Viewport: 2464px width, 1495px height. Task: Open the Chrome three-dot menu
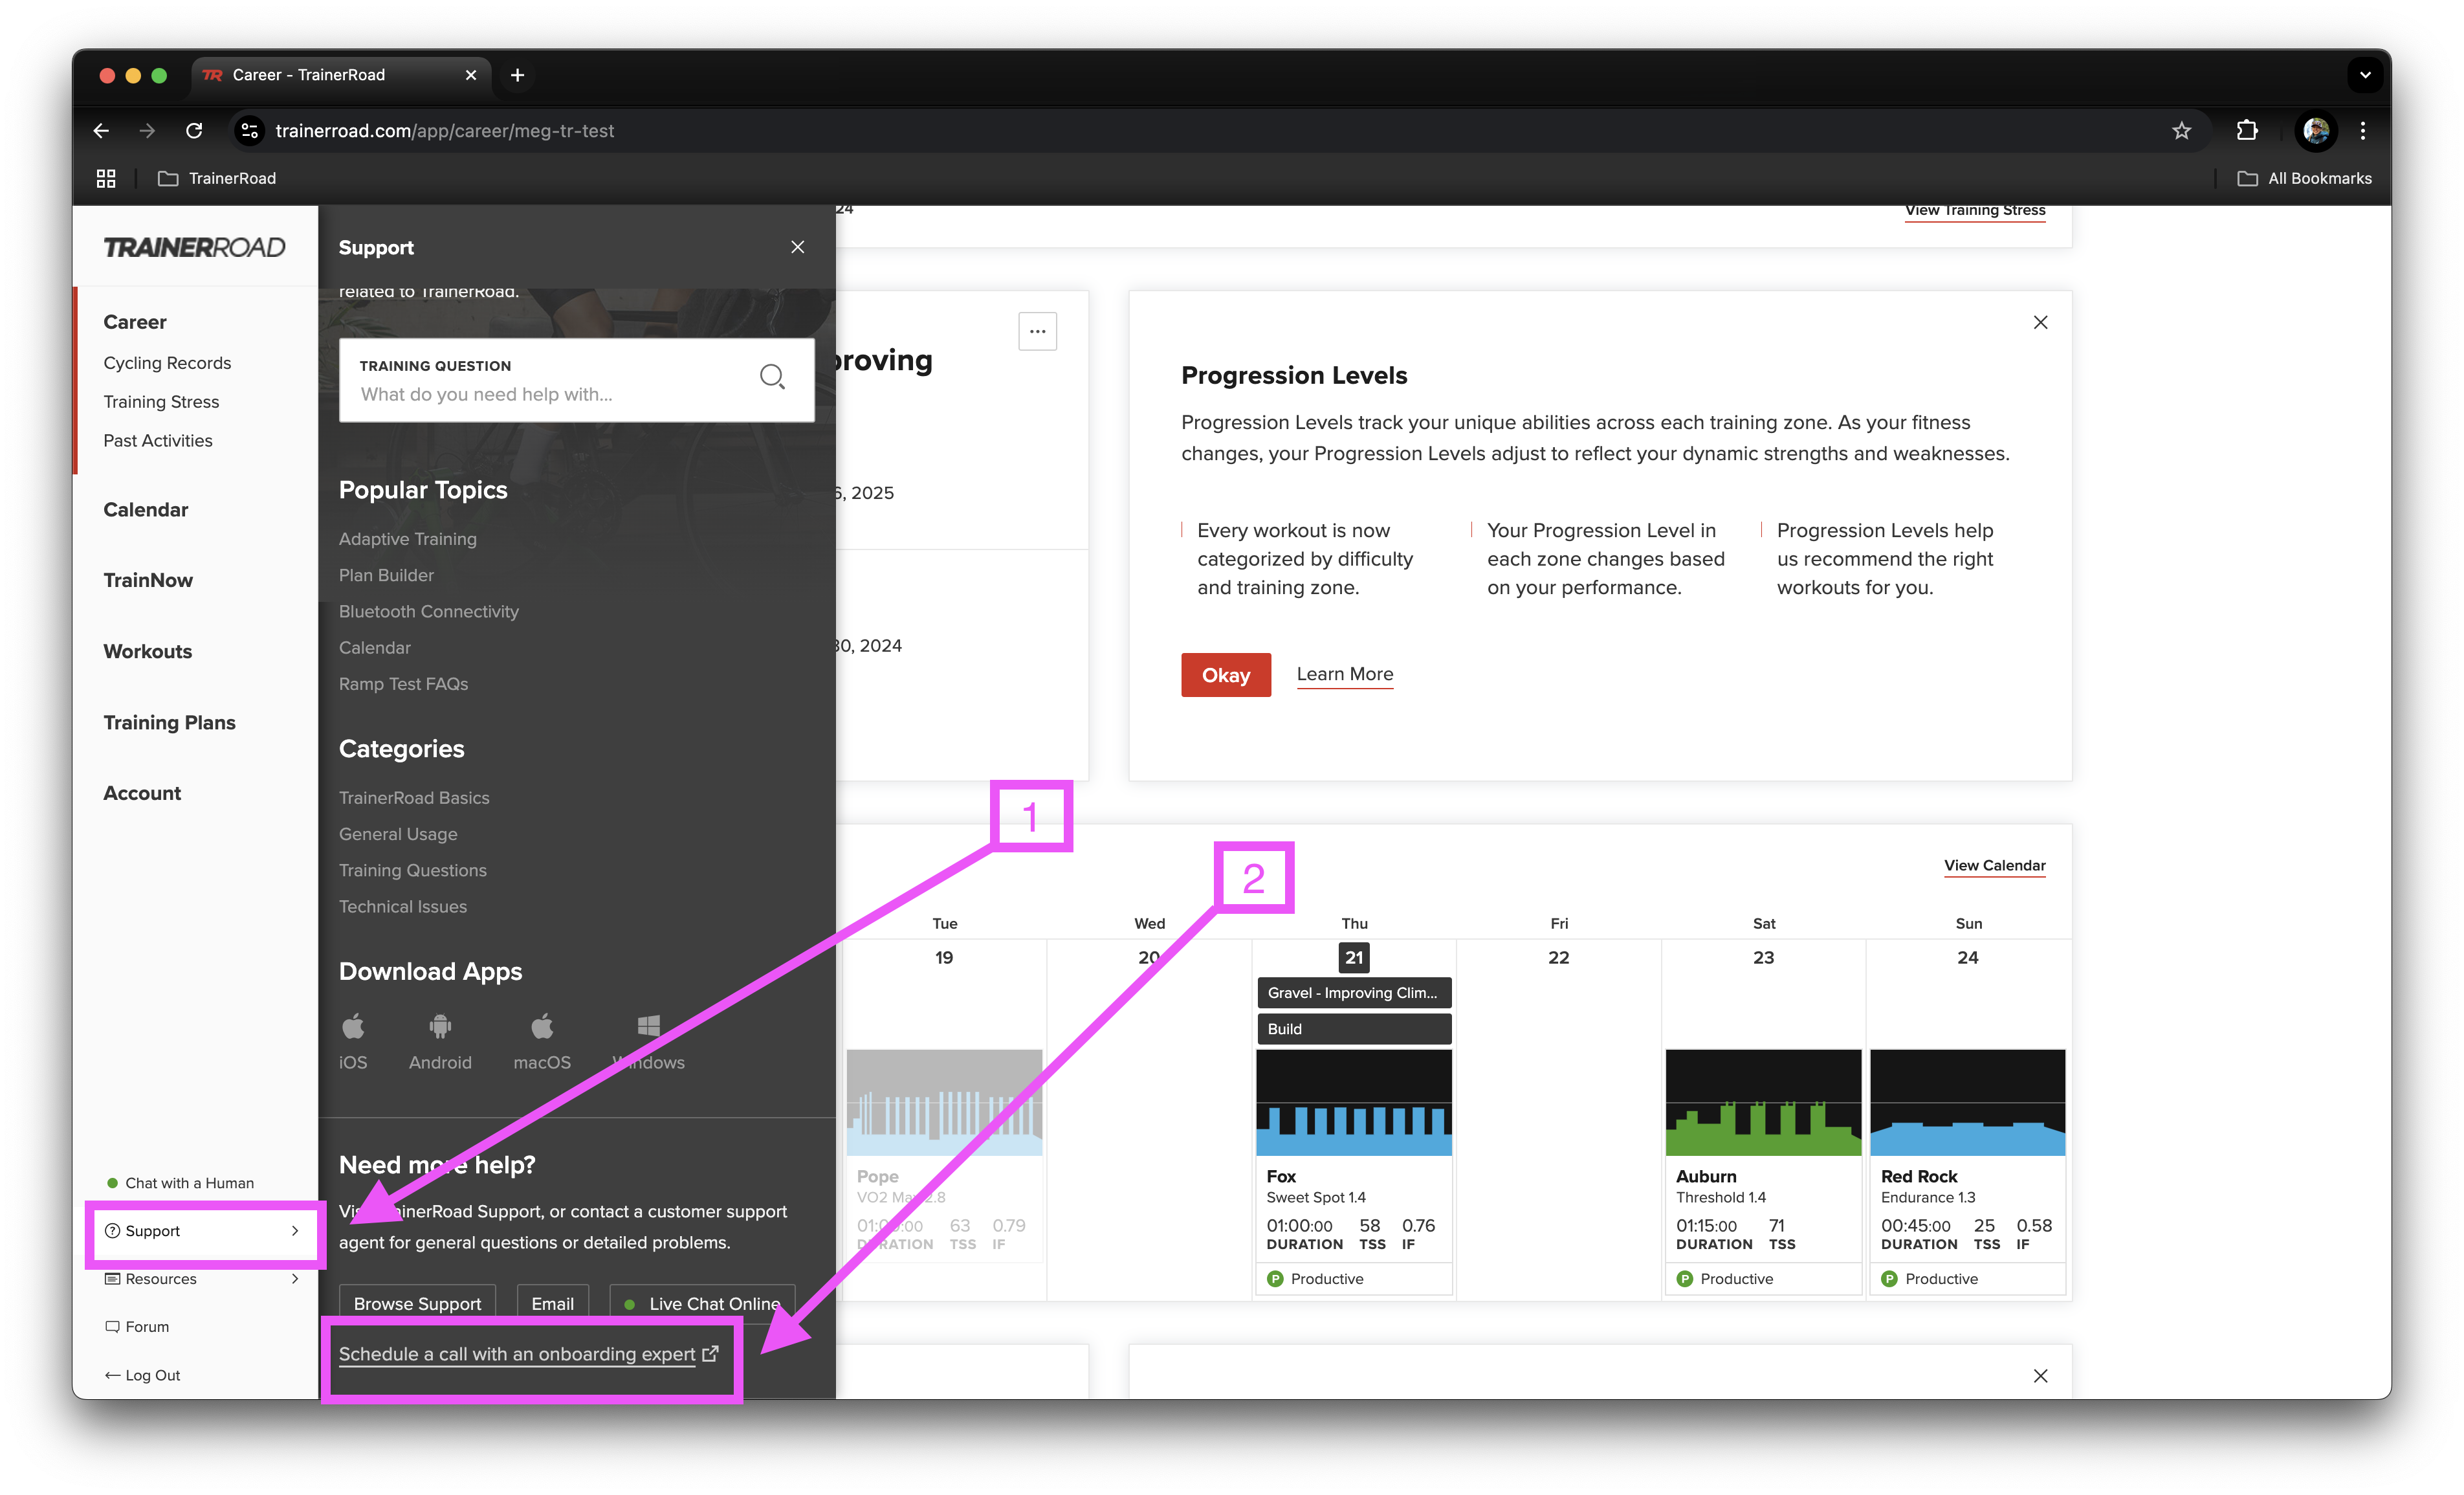pyautogui.click(x=2363, y=131)
